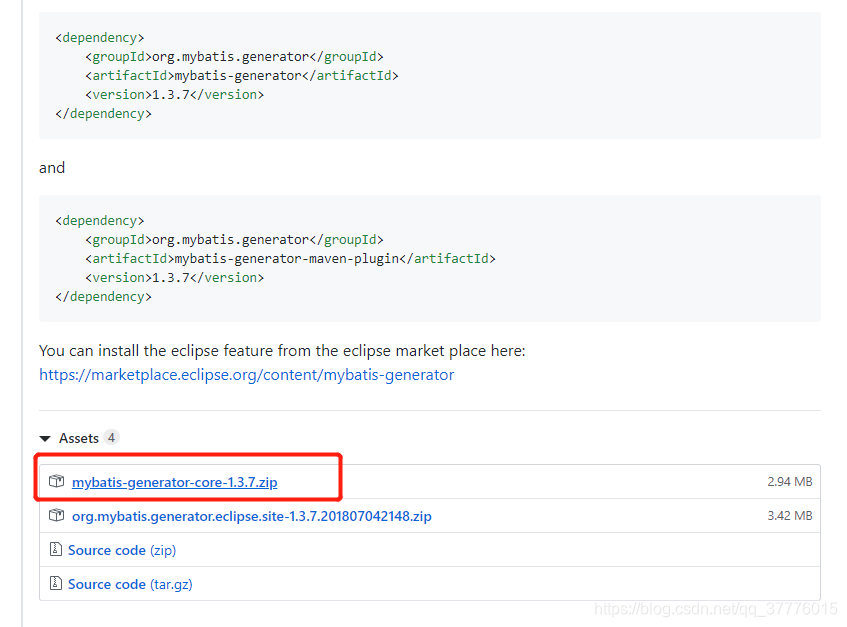Download mybatis-generator-core-1.3.7.zip
This screenshot has width=847, height=627.
pos(174,482)
